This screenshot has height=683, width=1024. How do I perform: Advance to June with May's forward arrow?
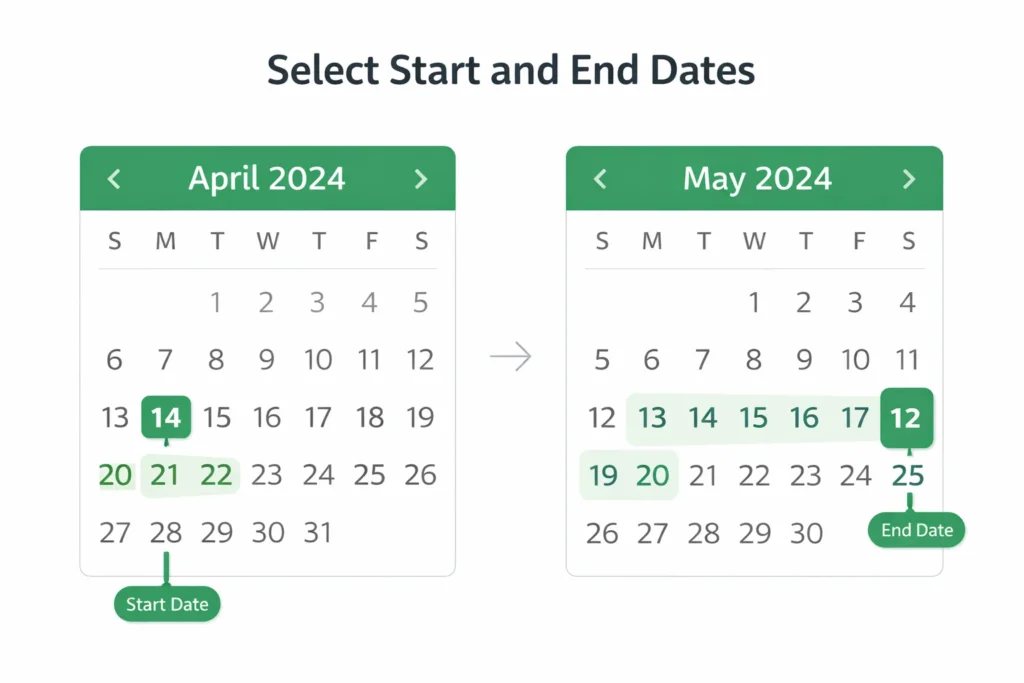click(909, 178)
